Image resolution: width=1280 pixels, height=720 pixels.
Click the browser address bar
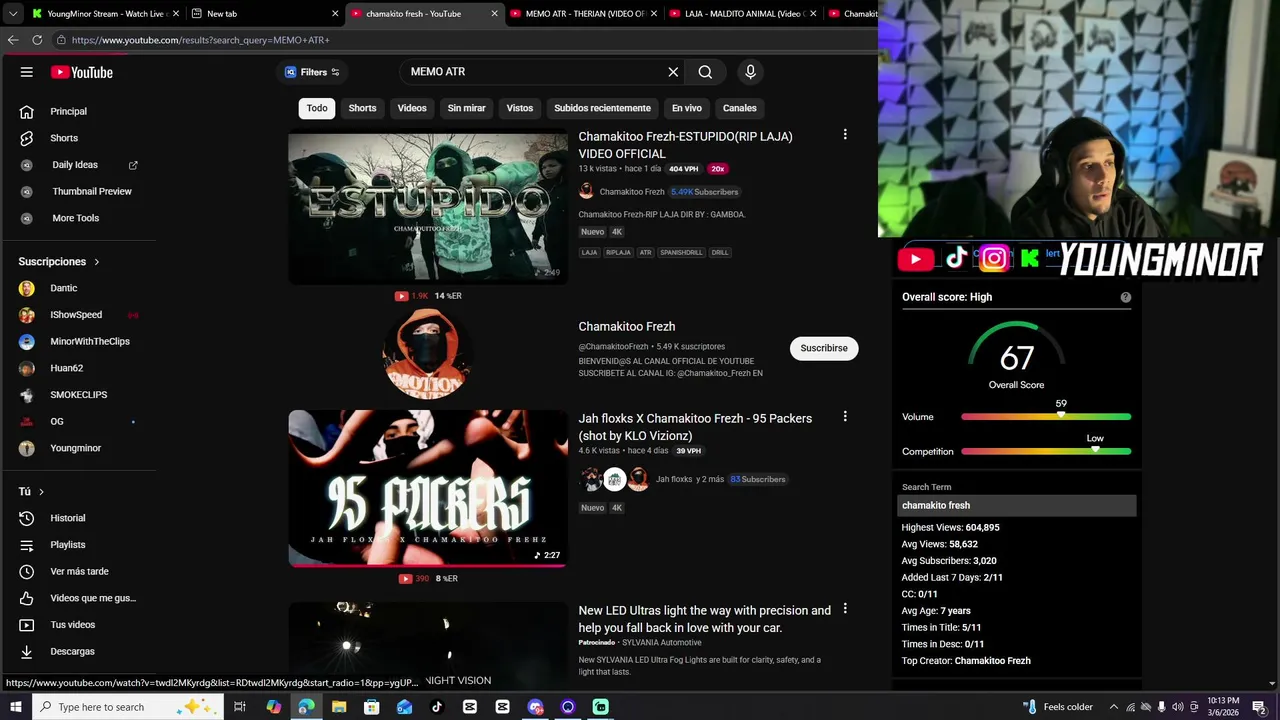tap(465, 40)
